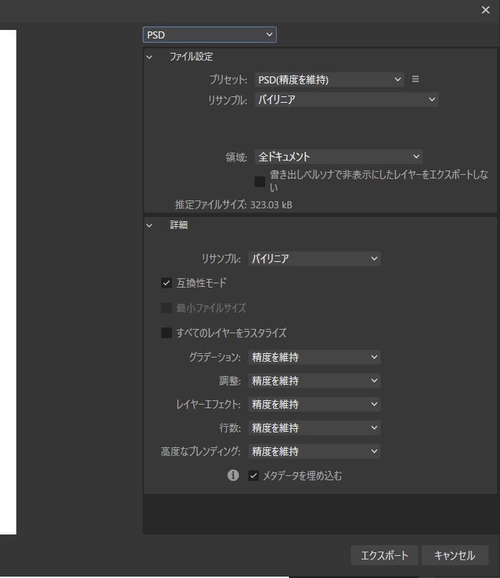The width and height of the screenshot is (500, 578).
Task: Click the 詳細 section heading
Action: tap(178, 225)
